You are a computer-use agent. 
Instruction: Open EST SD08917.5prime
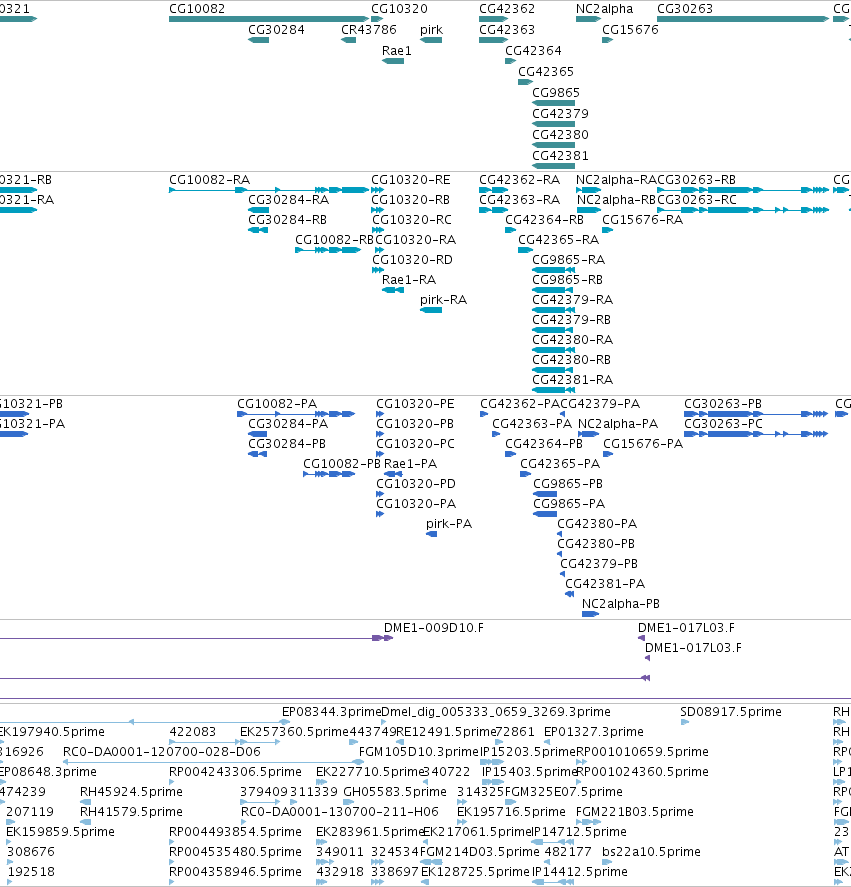(731, 712)
